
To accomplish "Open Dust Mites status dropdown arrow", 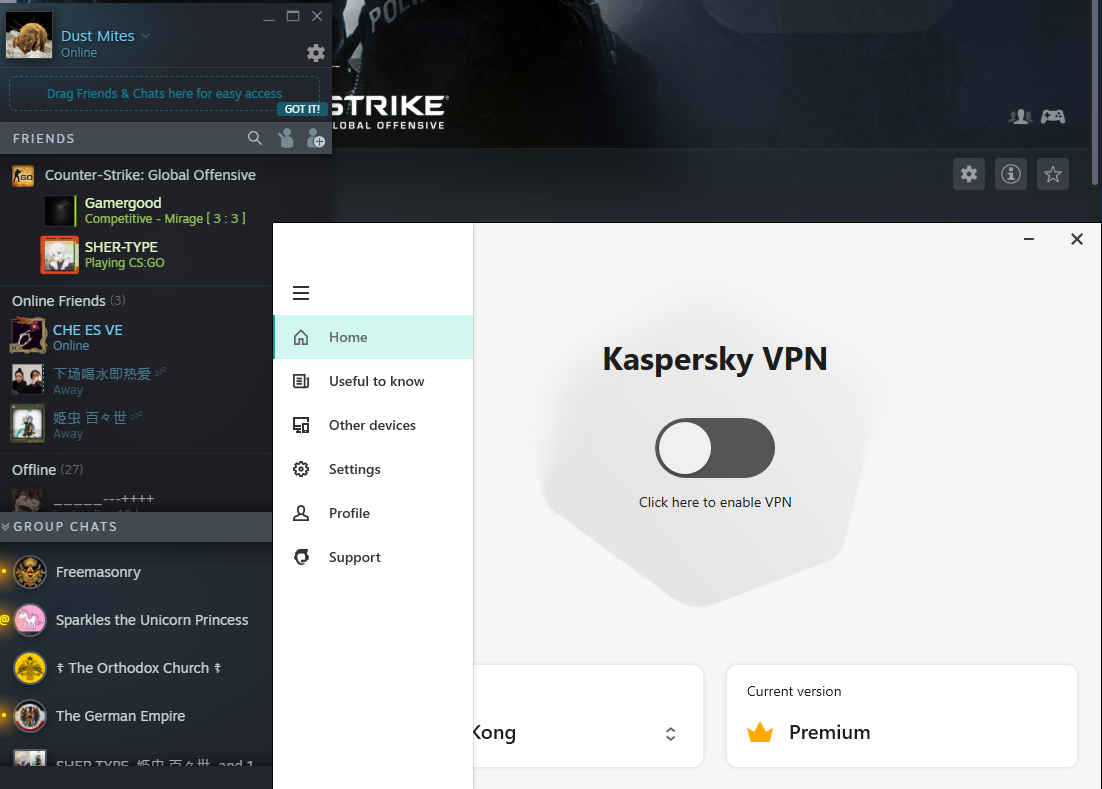I will pos(145,35).
